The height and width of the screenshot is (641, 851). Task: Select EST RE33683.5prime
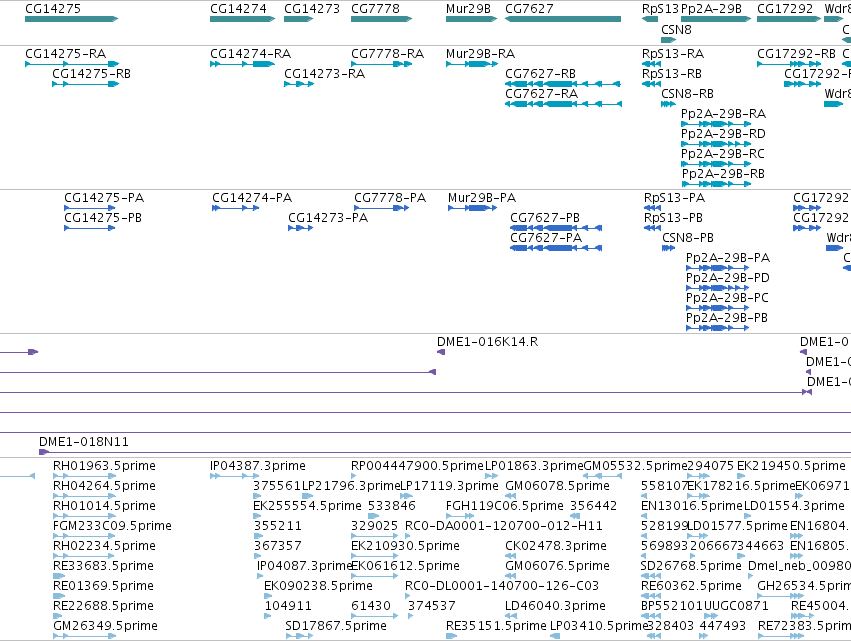point(103,567)
